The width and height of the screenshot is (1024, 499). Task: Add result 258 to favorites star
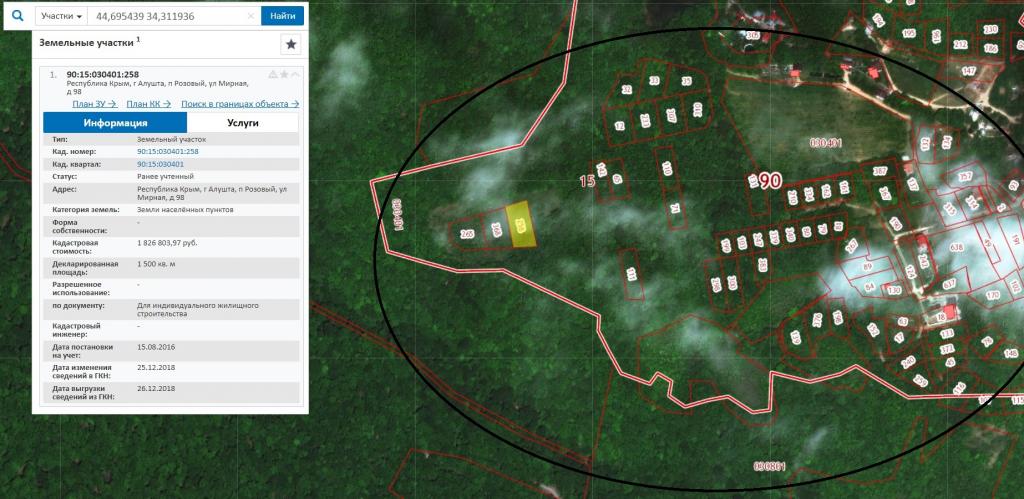284,75
